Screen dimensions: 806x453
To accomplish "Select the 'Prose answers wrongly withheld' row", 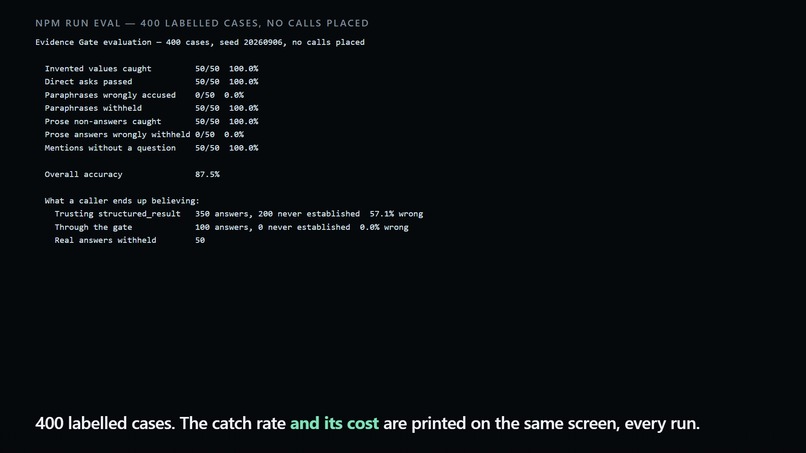I will pyautogui.click(x=144, y=135).
